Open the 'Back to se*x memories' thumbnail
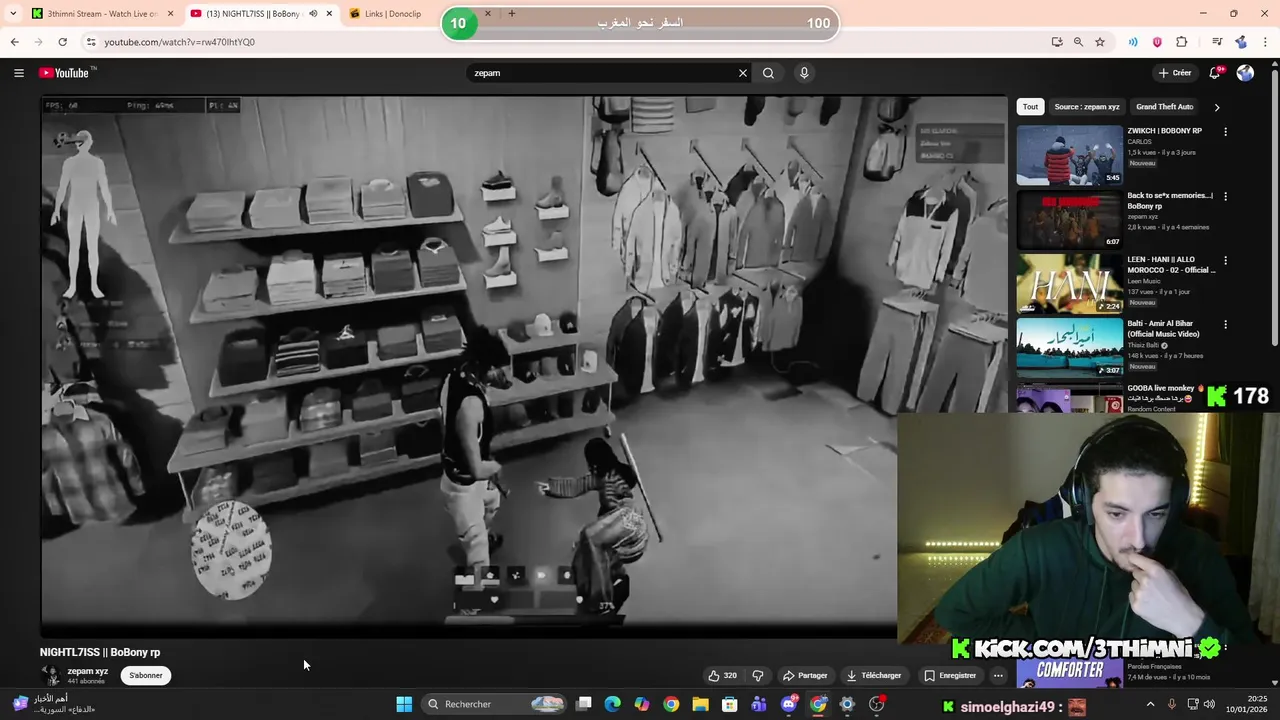Viewport: 1280px width, 720px height. (1070, 219)
